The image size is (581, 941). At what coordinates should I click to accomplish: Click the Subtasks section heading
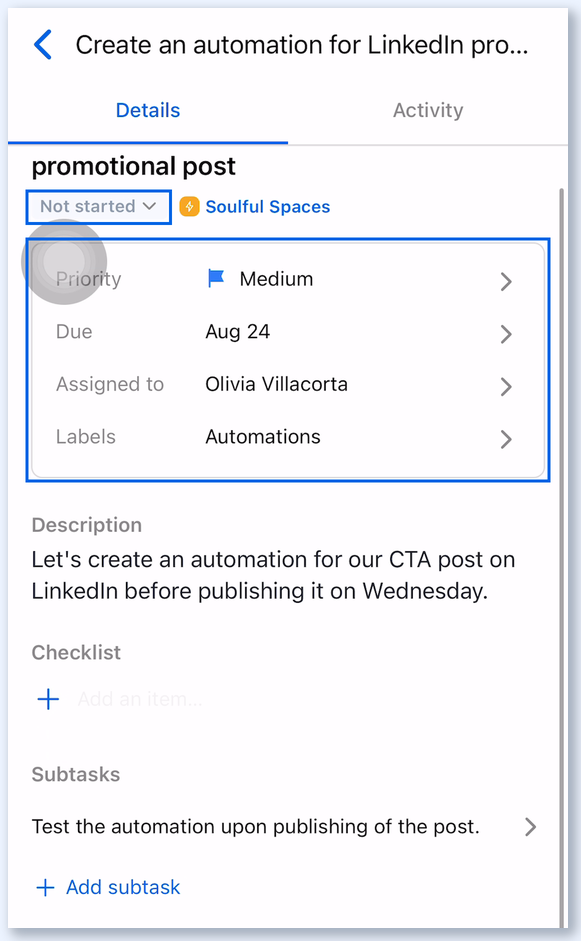click(76, 775)
